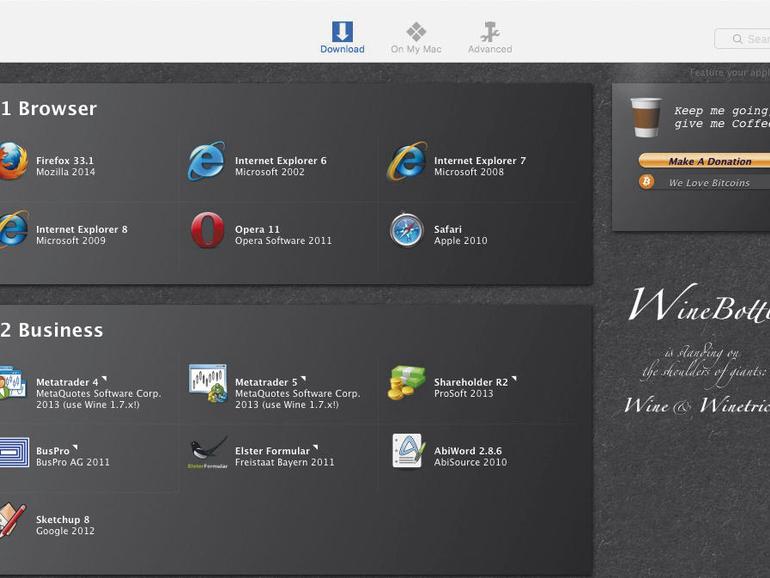Open the Advanced tab
The width and height of the screenshot is (770, 578).
(490, 38)
